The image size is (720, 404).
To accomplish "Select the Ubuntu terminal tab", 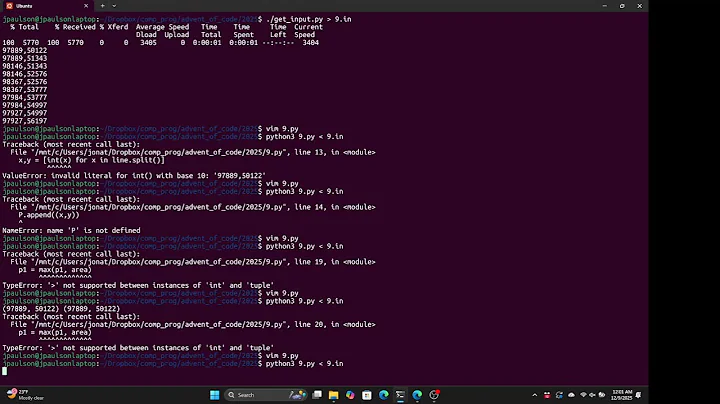I will [47, 6].
